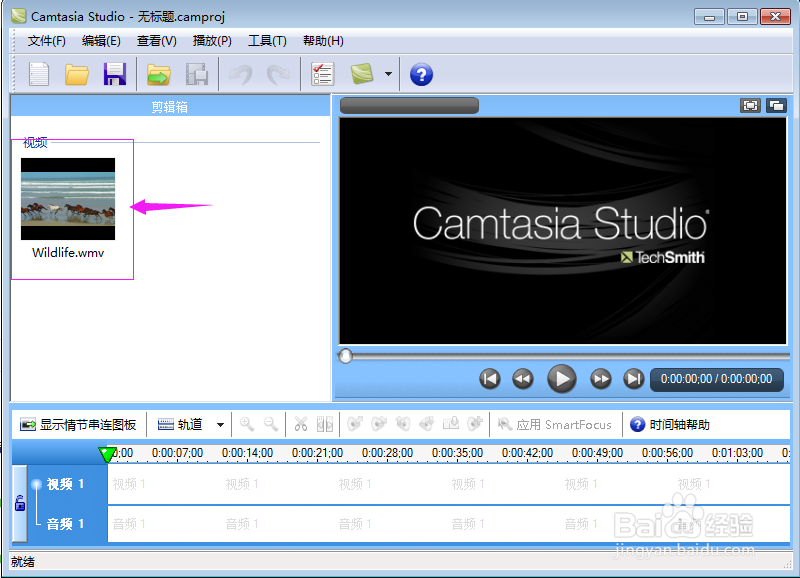The width and height of the screenshot is (800, 578).
Task: Detach the preview window icon
Action: click(x=777, y=106)
